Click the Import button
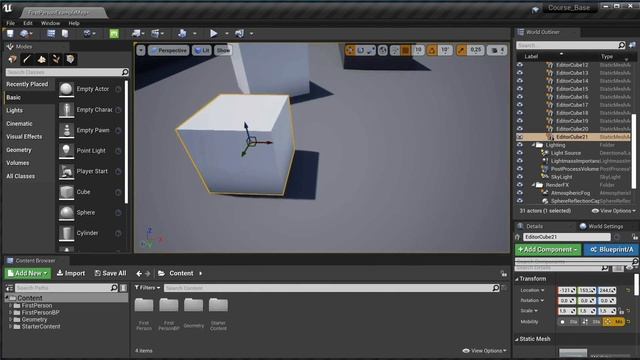Screen dimensions: 640x360 point(71,273)
